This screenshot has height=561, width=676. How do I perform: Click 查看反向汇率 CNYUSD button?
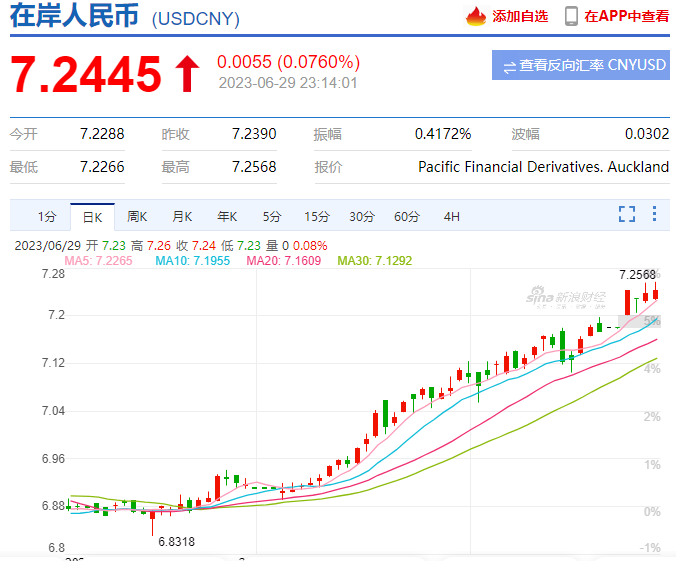coord(581,65)
